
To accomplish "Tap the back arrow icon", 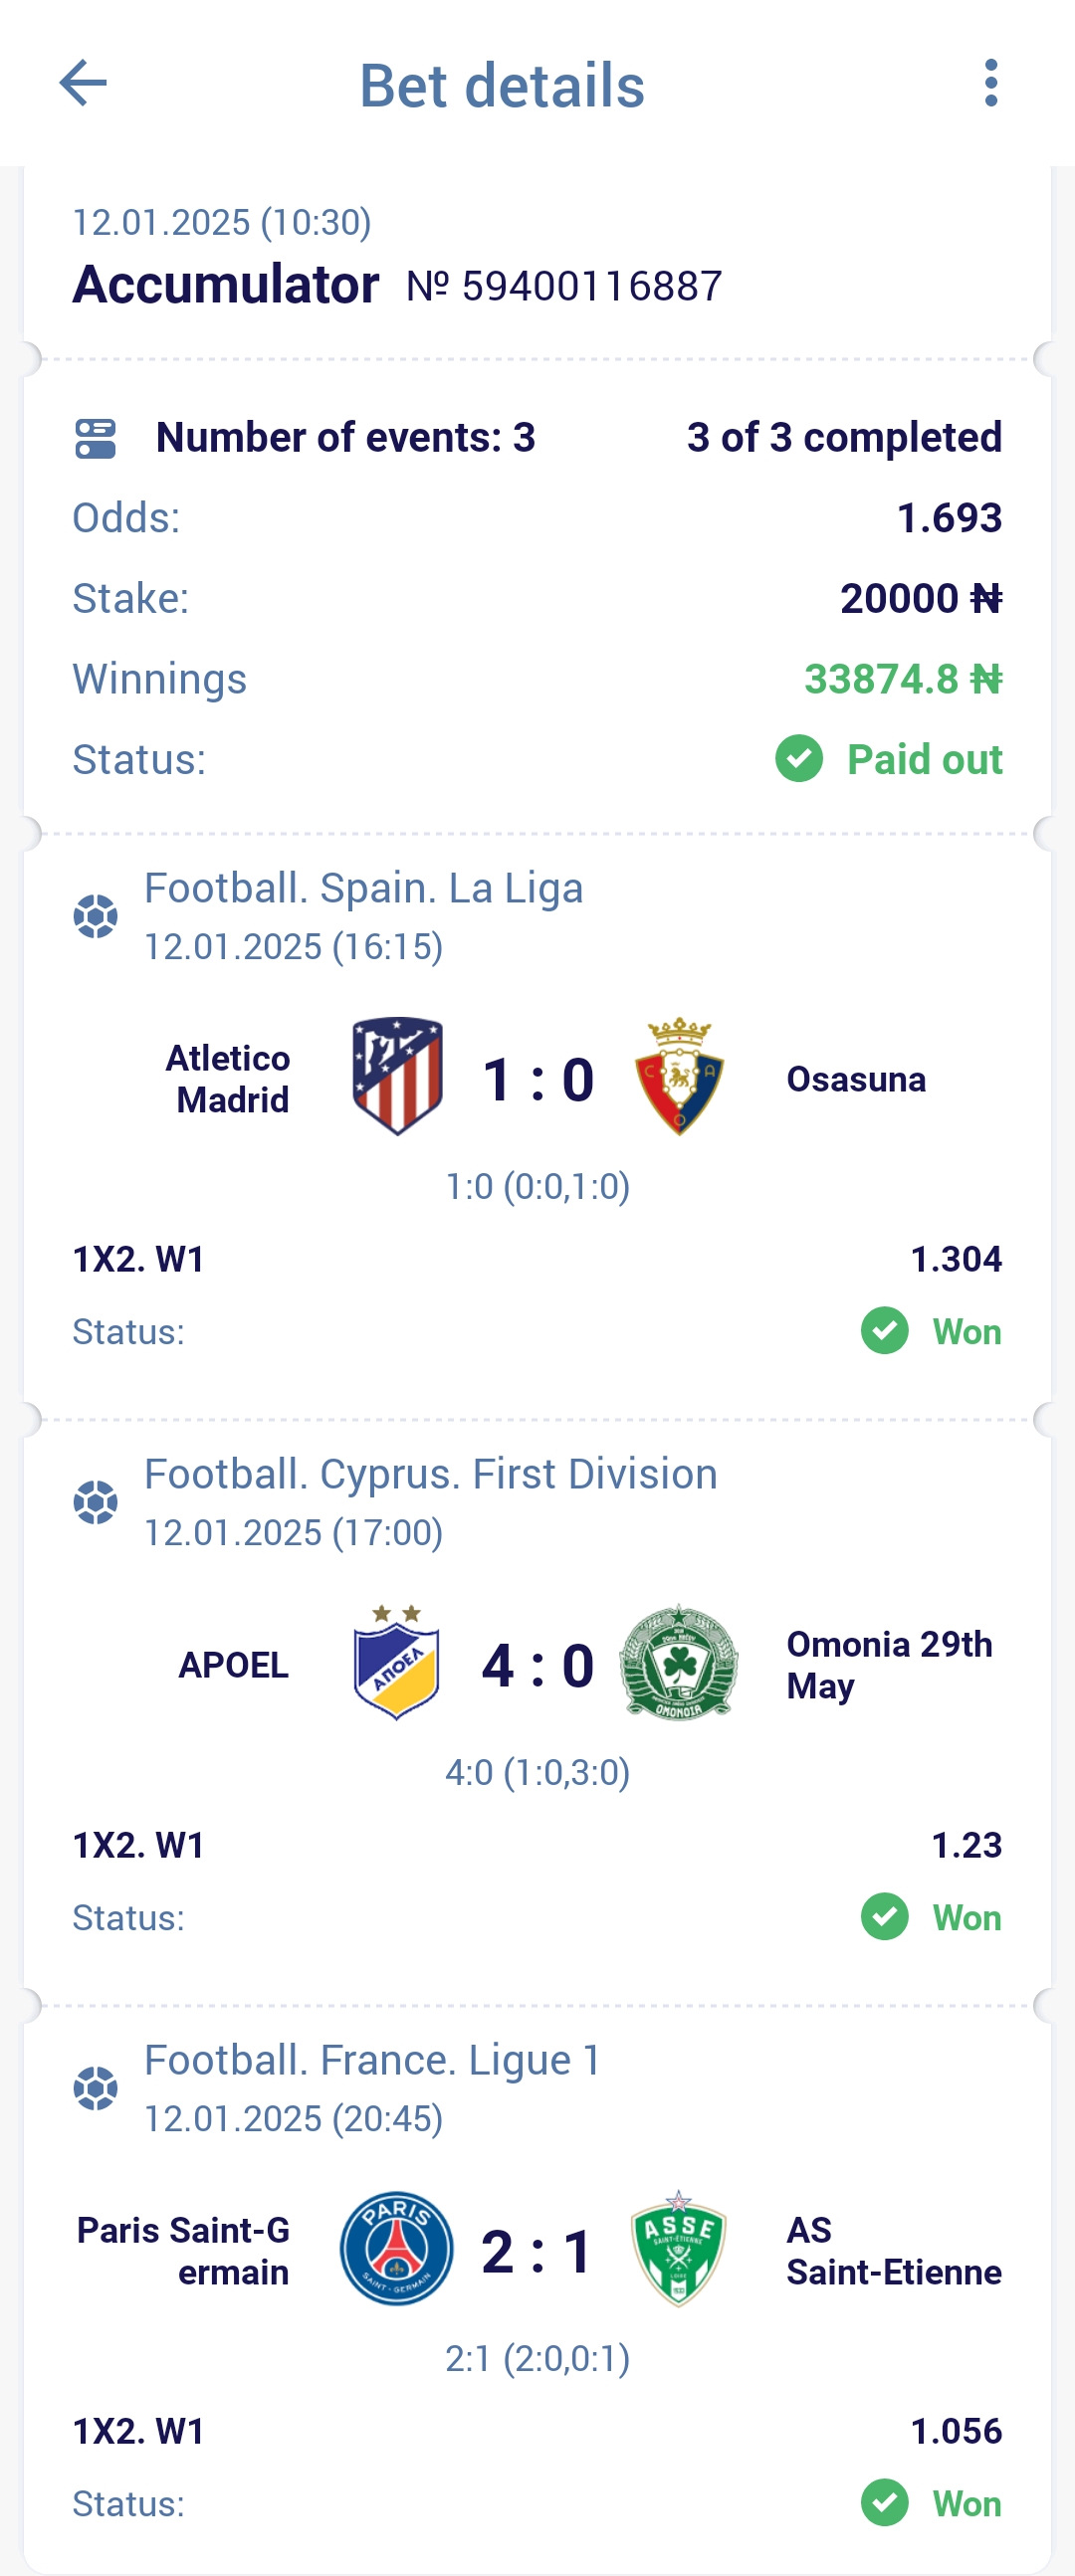I will [x=83, y=82].
